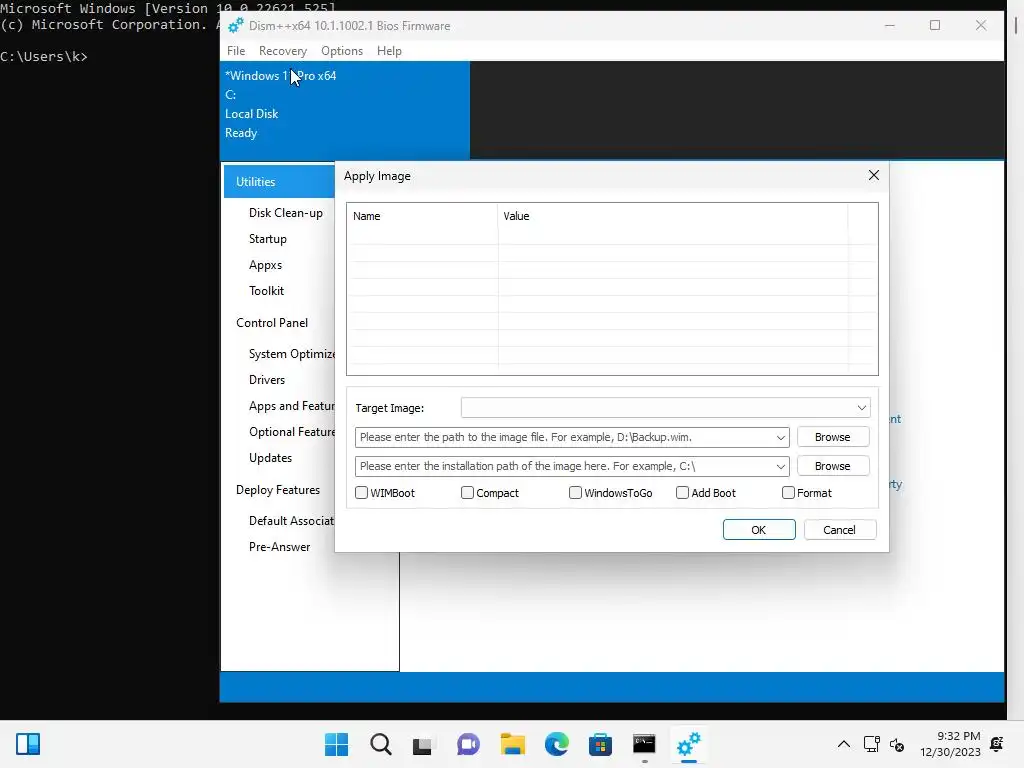Open taskbar Search
This screenshot has width=1024, height=768.
pos(381,744)
